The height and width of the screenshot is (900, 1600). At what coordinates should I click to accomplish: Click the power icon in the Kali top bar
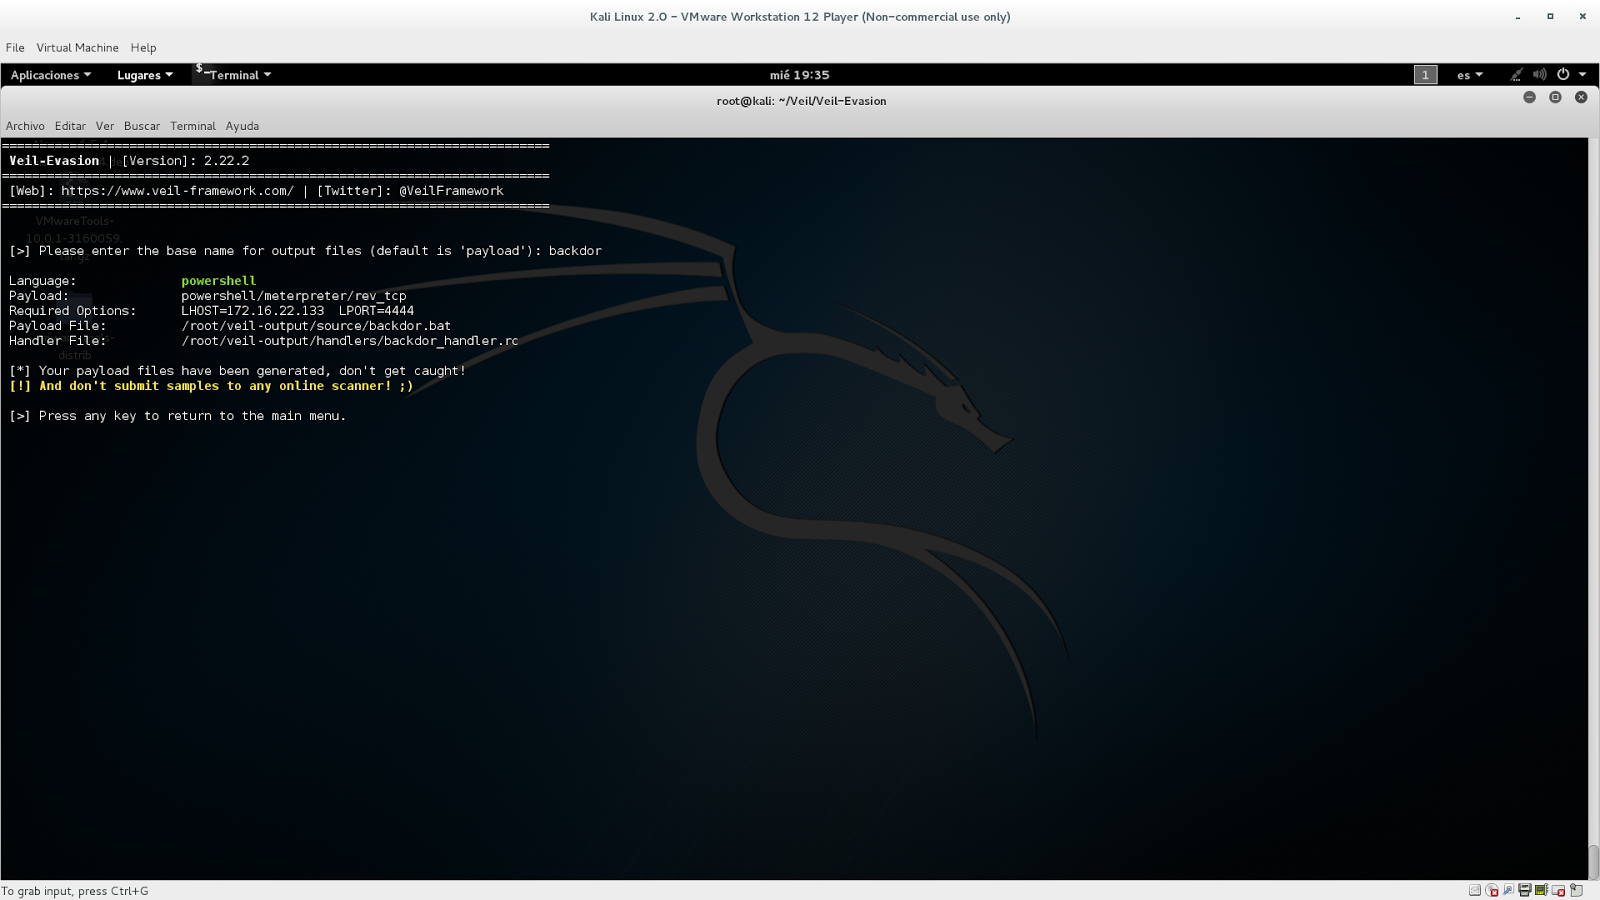coord(1563,75)
